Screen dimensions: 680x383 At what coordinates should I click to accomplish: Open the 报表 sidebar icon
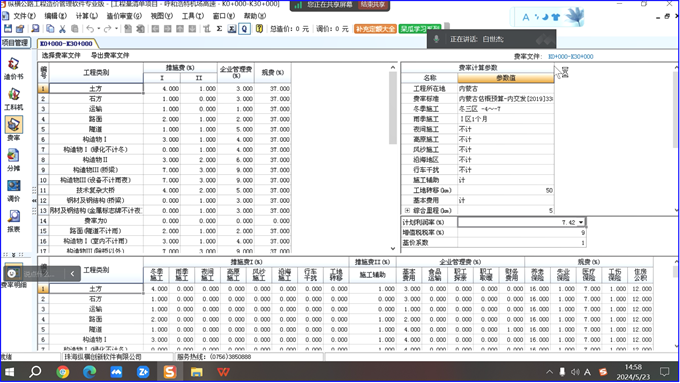coord(13,221)
